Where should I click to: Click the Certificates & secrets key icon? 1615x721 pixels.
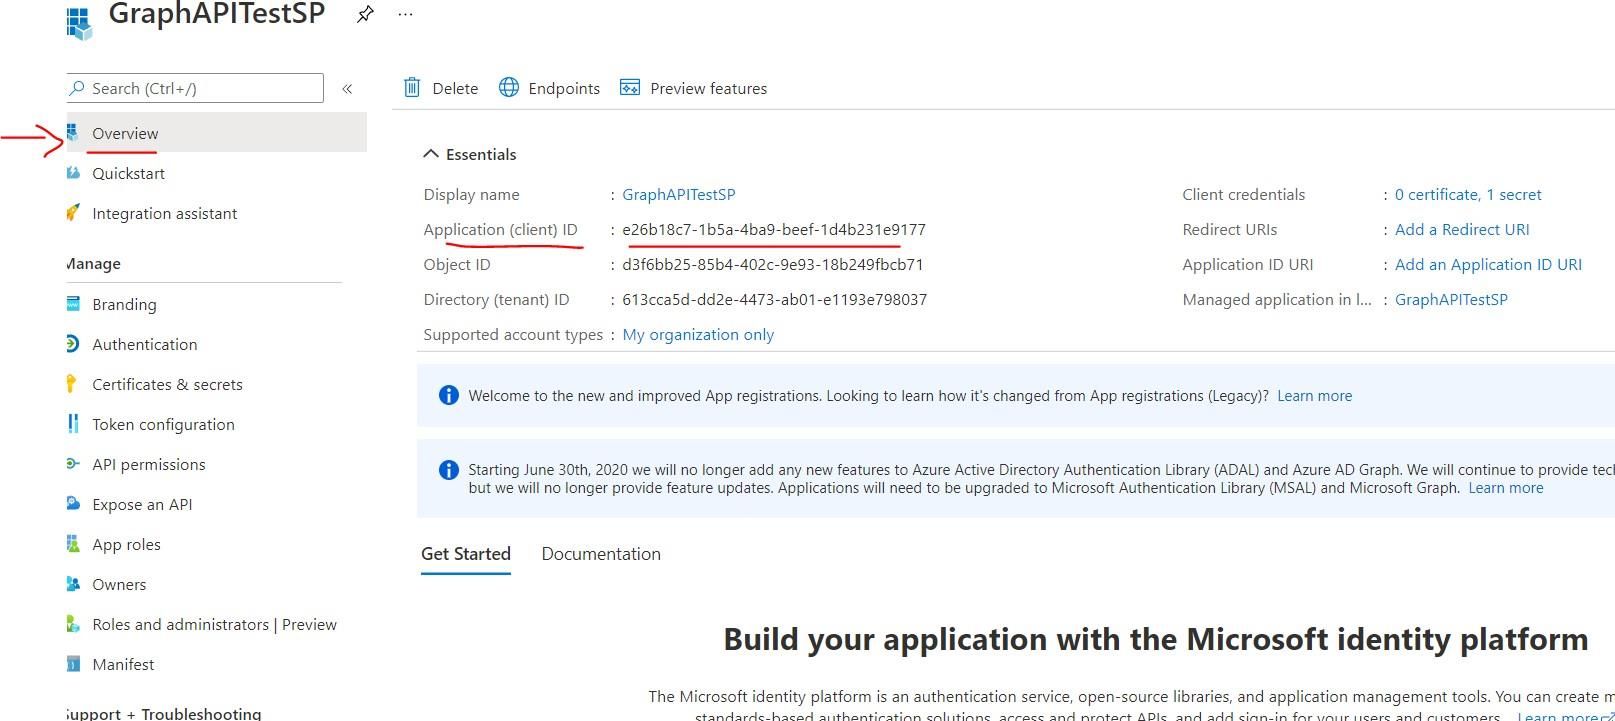[x=72, y=384]
